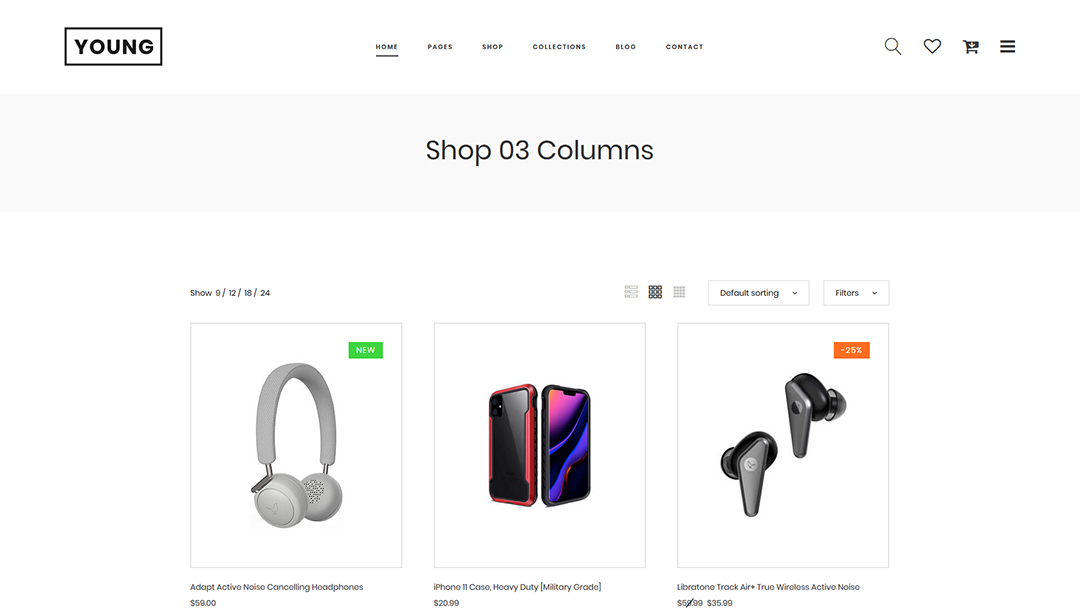
Task: Open the Shop menu item
Action: [x=492, y=47]
